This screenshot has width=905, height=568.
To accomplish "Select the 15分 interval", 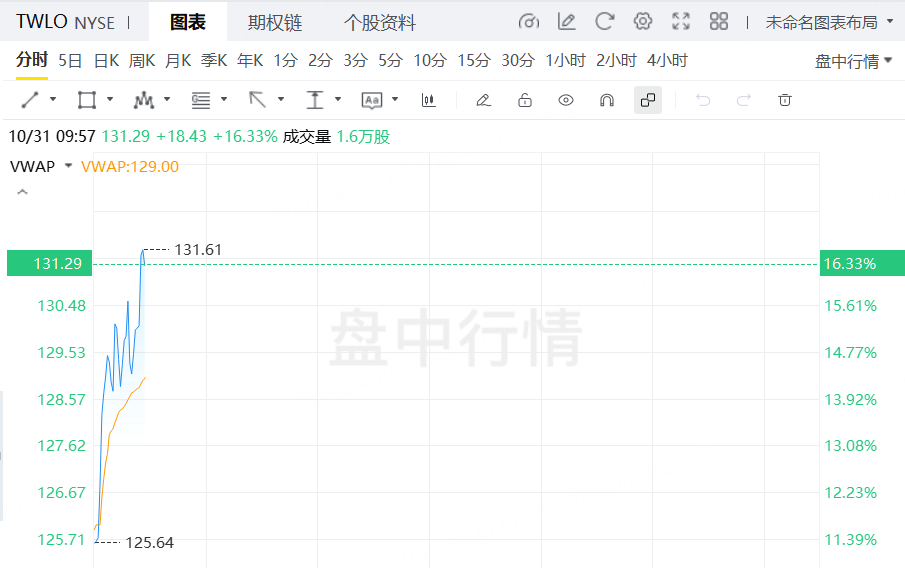I will 474,60.
